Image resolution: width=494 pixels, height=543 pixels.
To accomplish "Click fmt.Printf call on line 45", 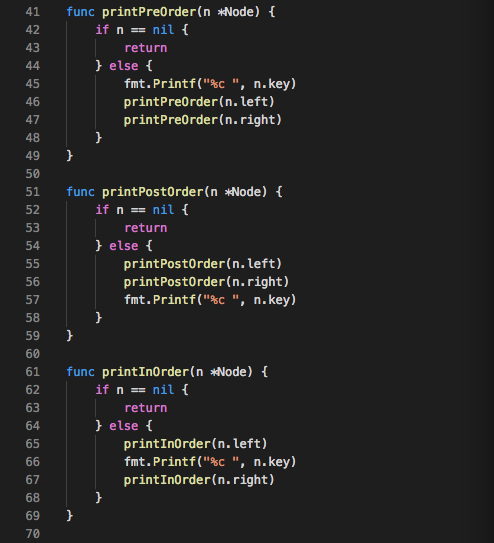I will coord(210,84).
